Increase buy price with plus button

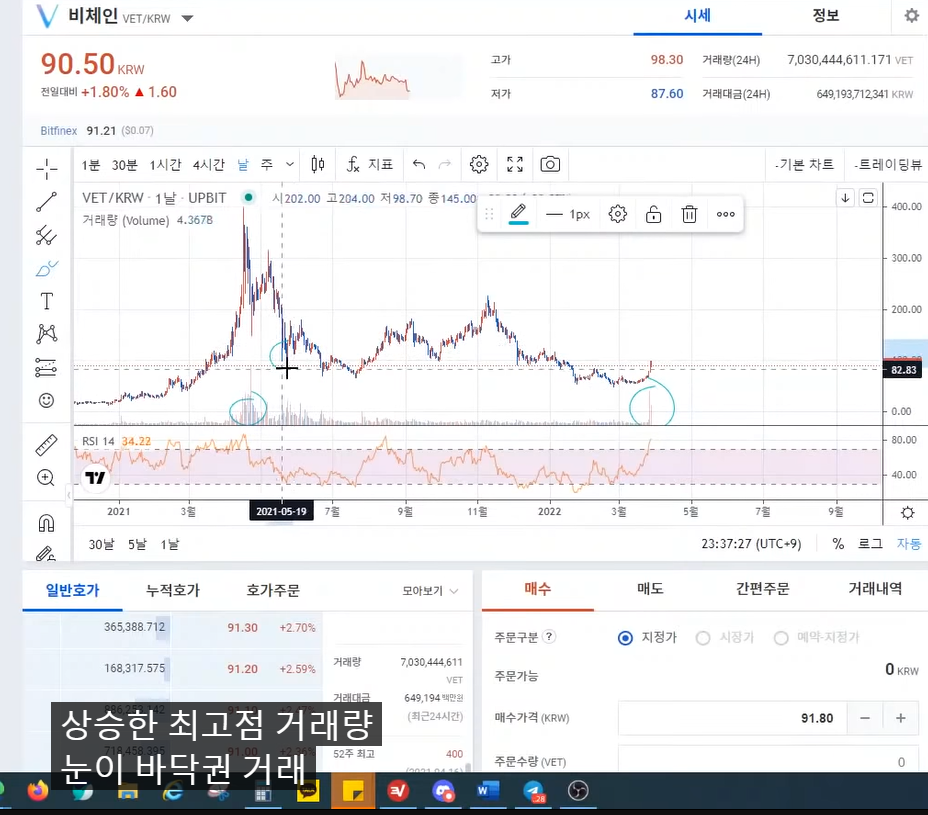pos(901,719)
